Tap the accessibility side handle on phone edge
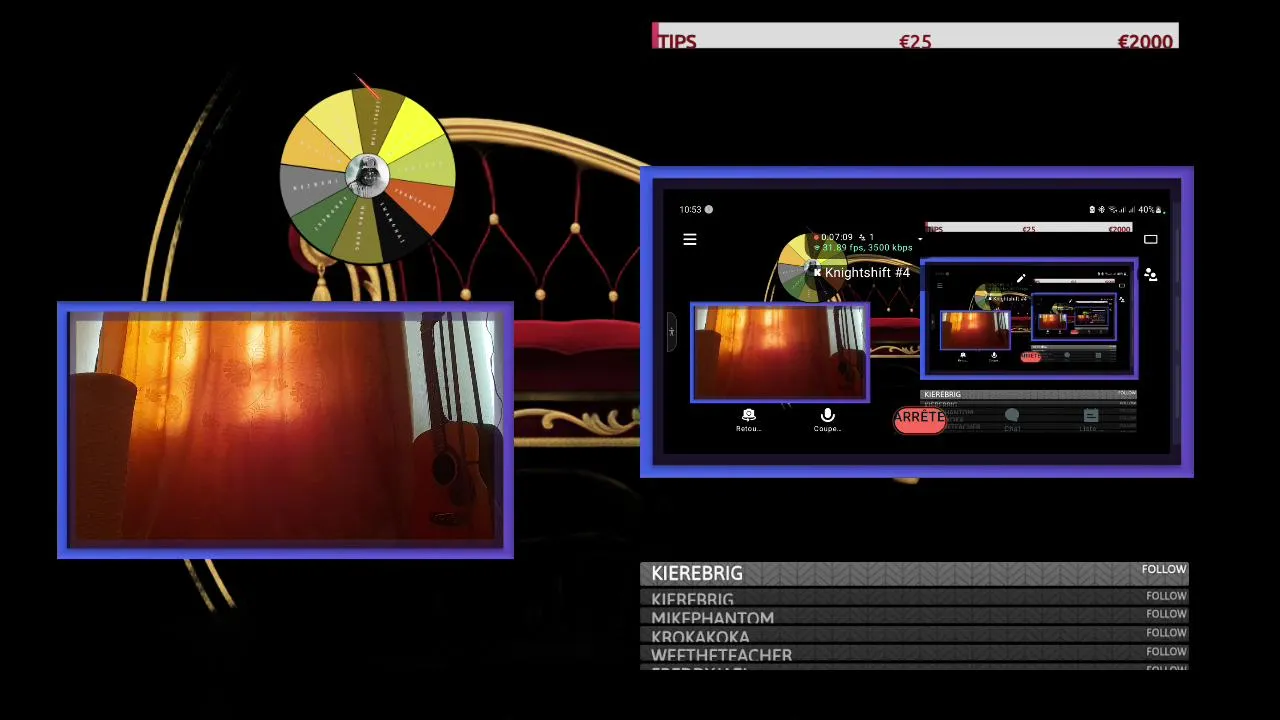The height and width of the screenshot is (720, 1280). 671,331
